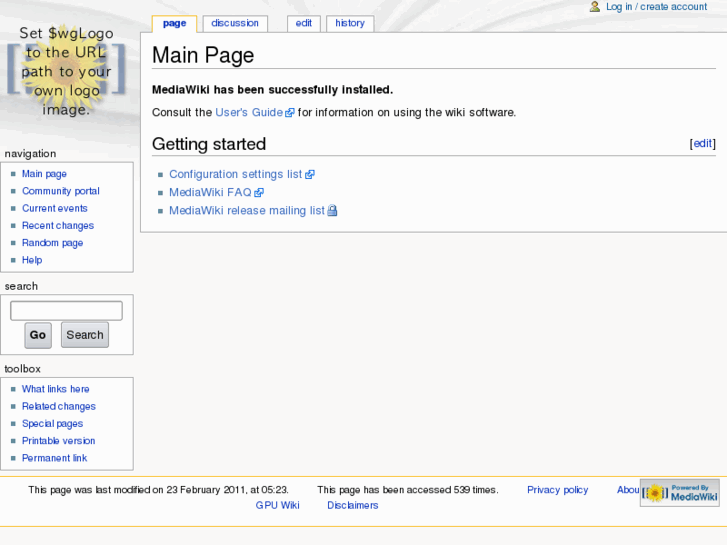Viewport: 727px width, 545px height.
Task: Click the Main Page heading text
Action: [203, 55]
